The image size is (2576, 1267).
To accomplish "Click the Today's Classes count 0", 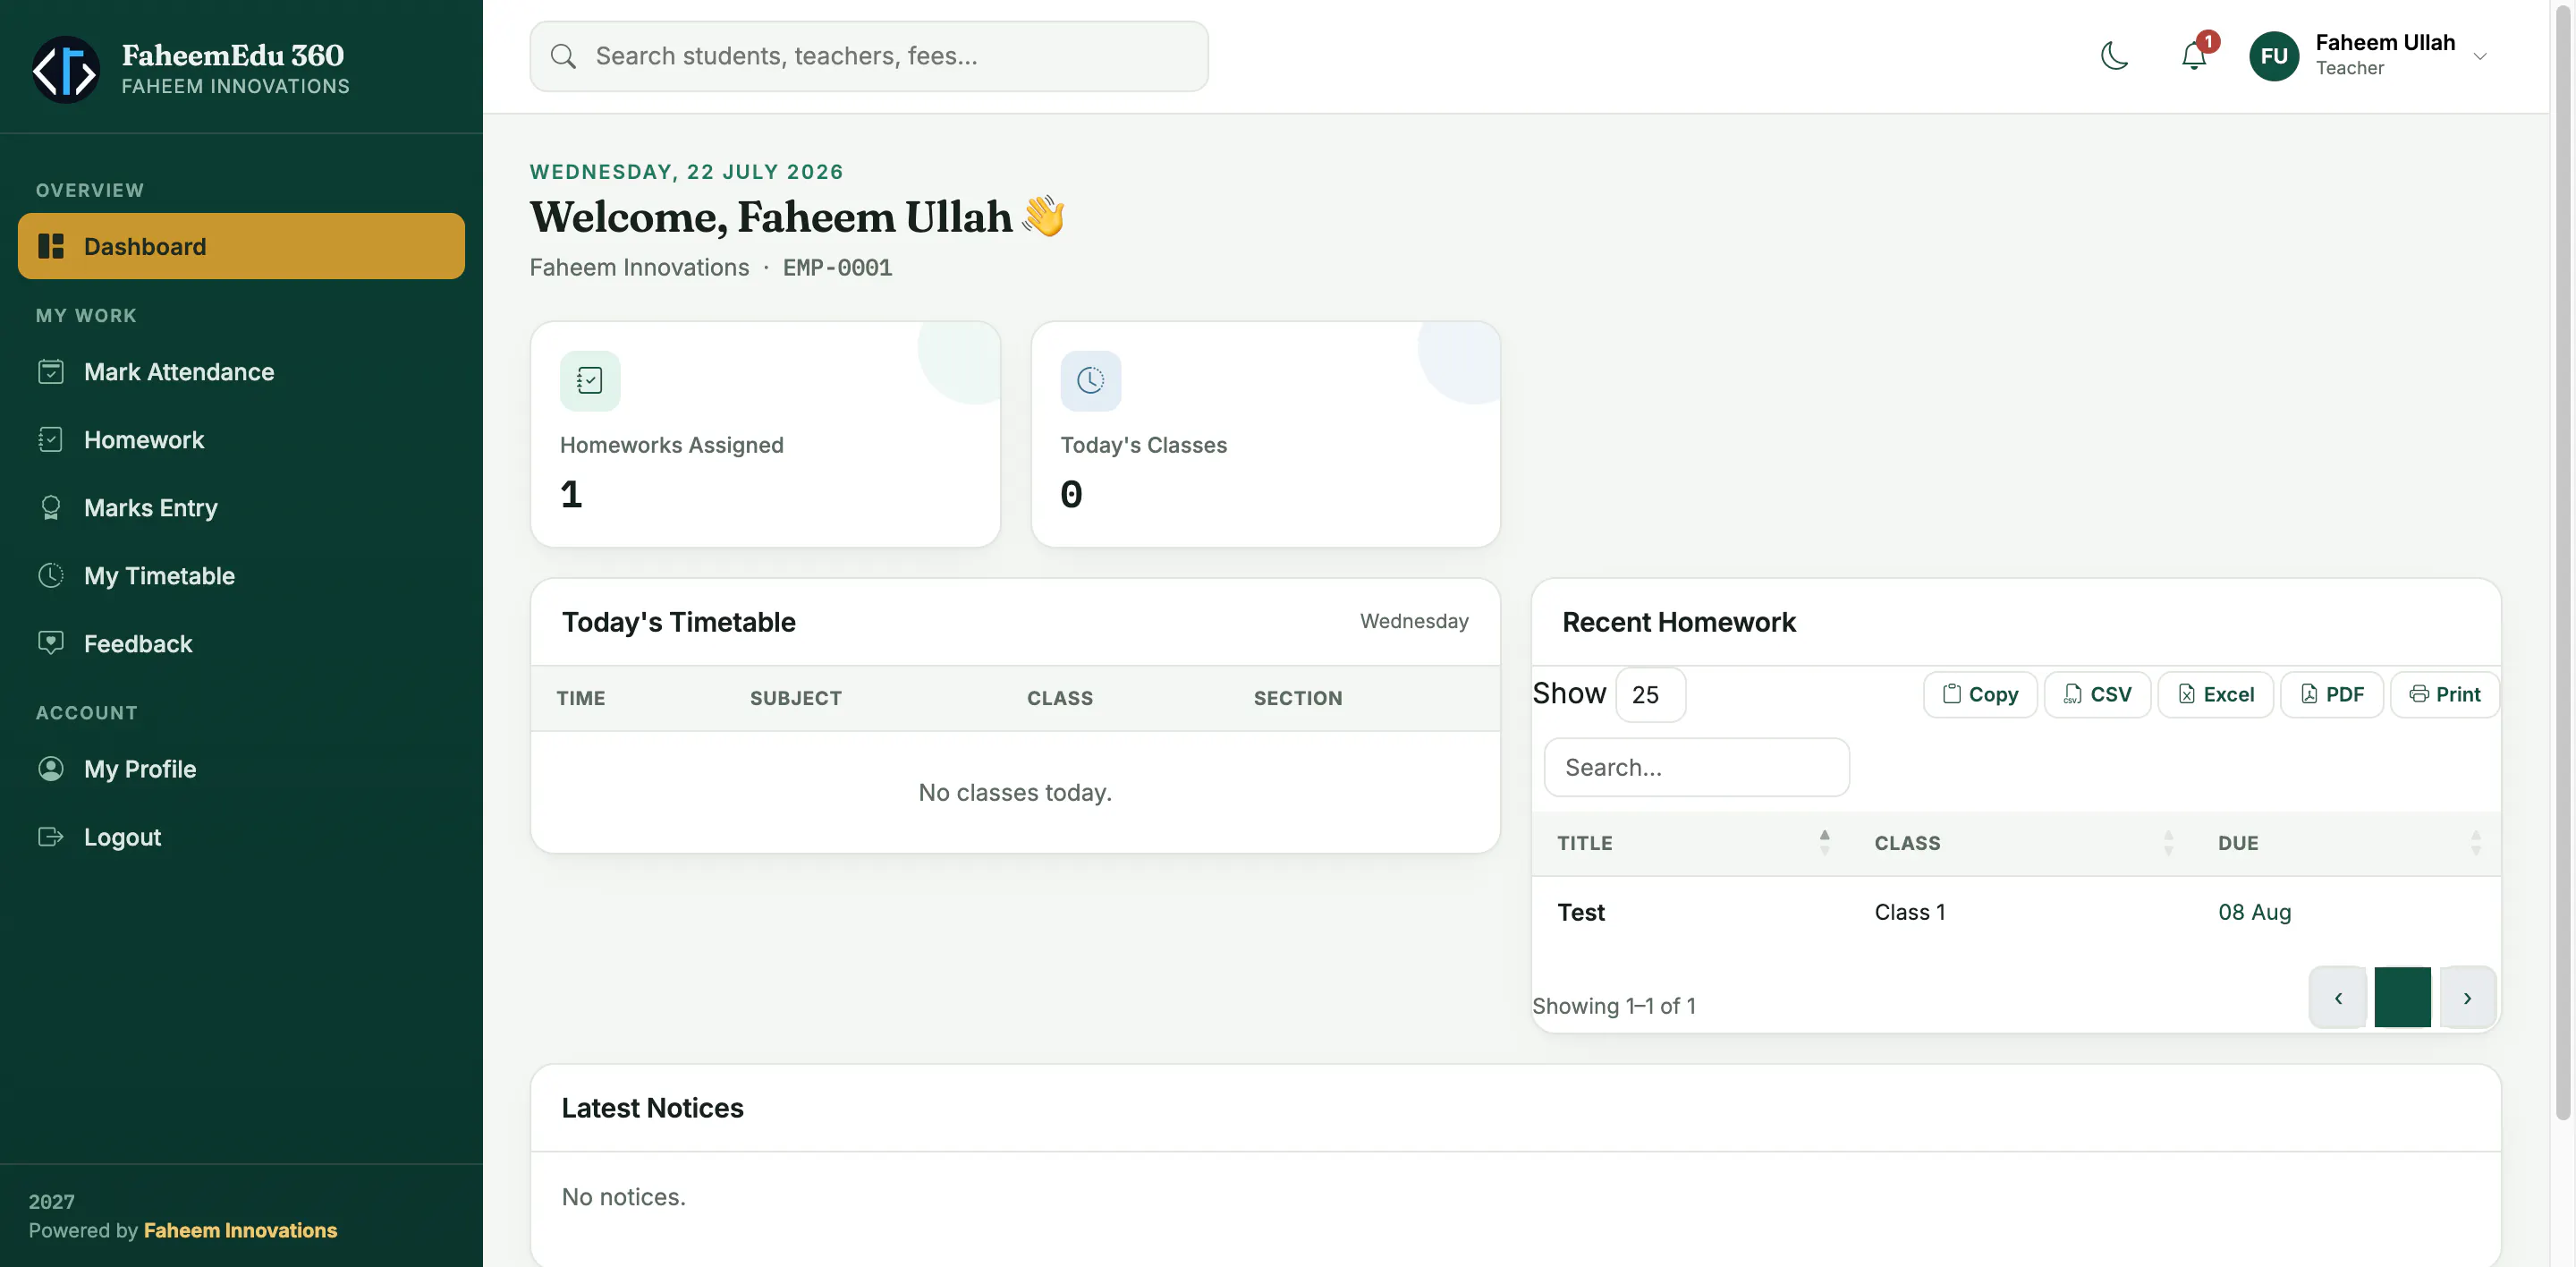I will [1071, 494].
